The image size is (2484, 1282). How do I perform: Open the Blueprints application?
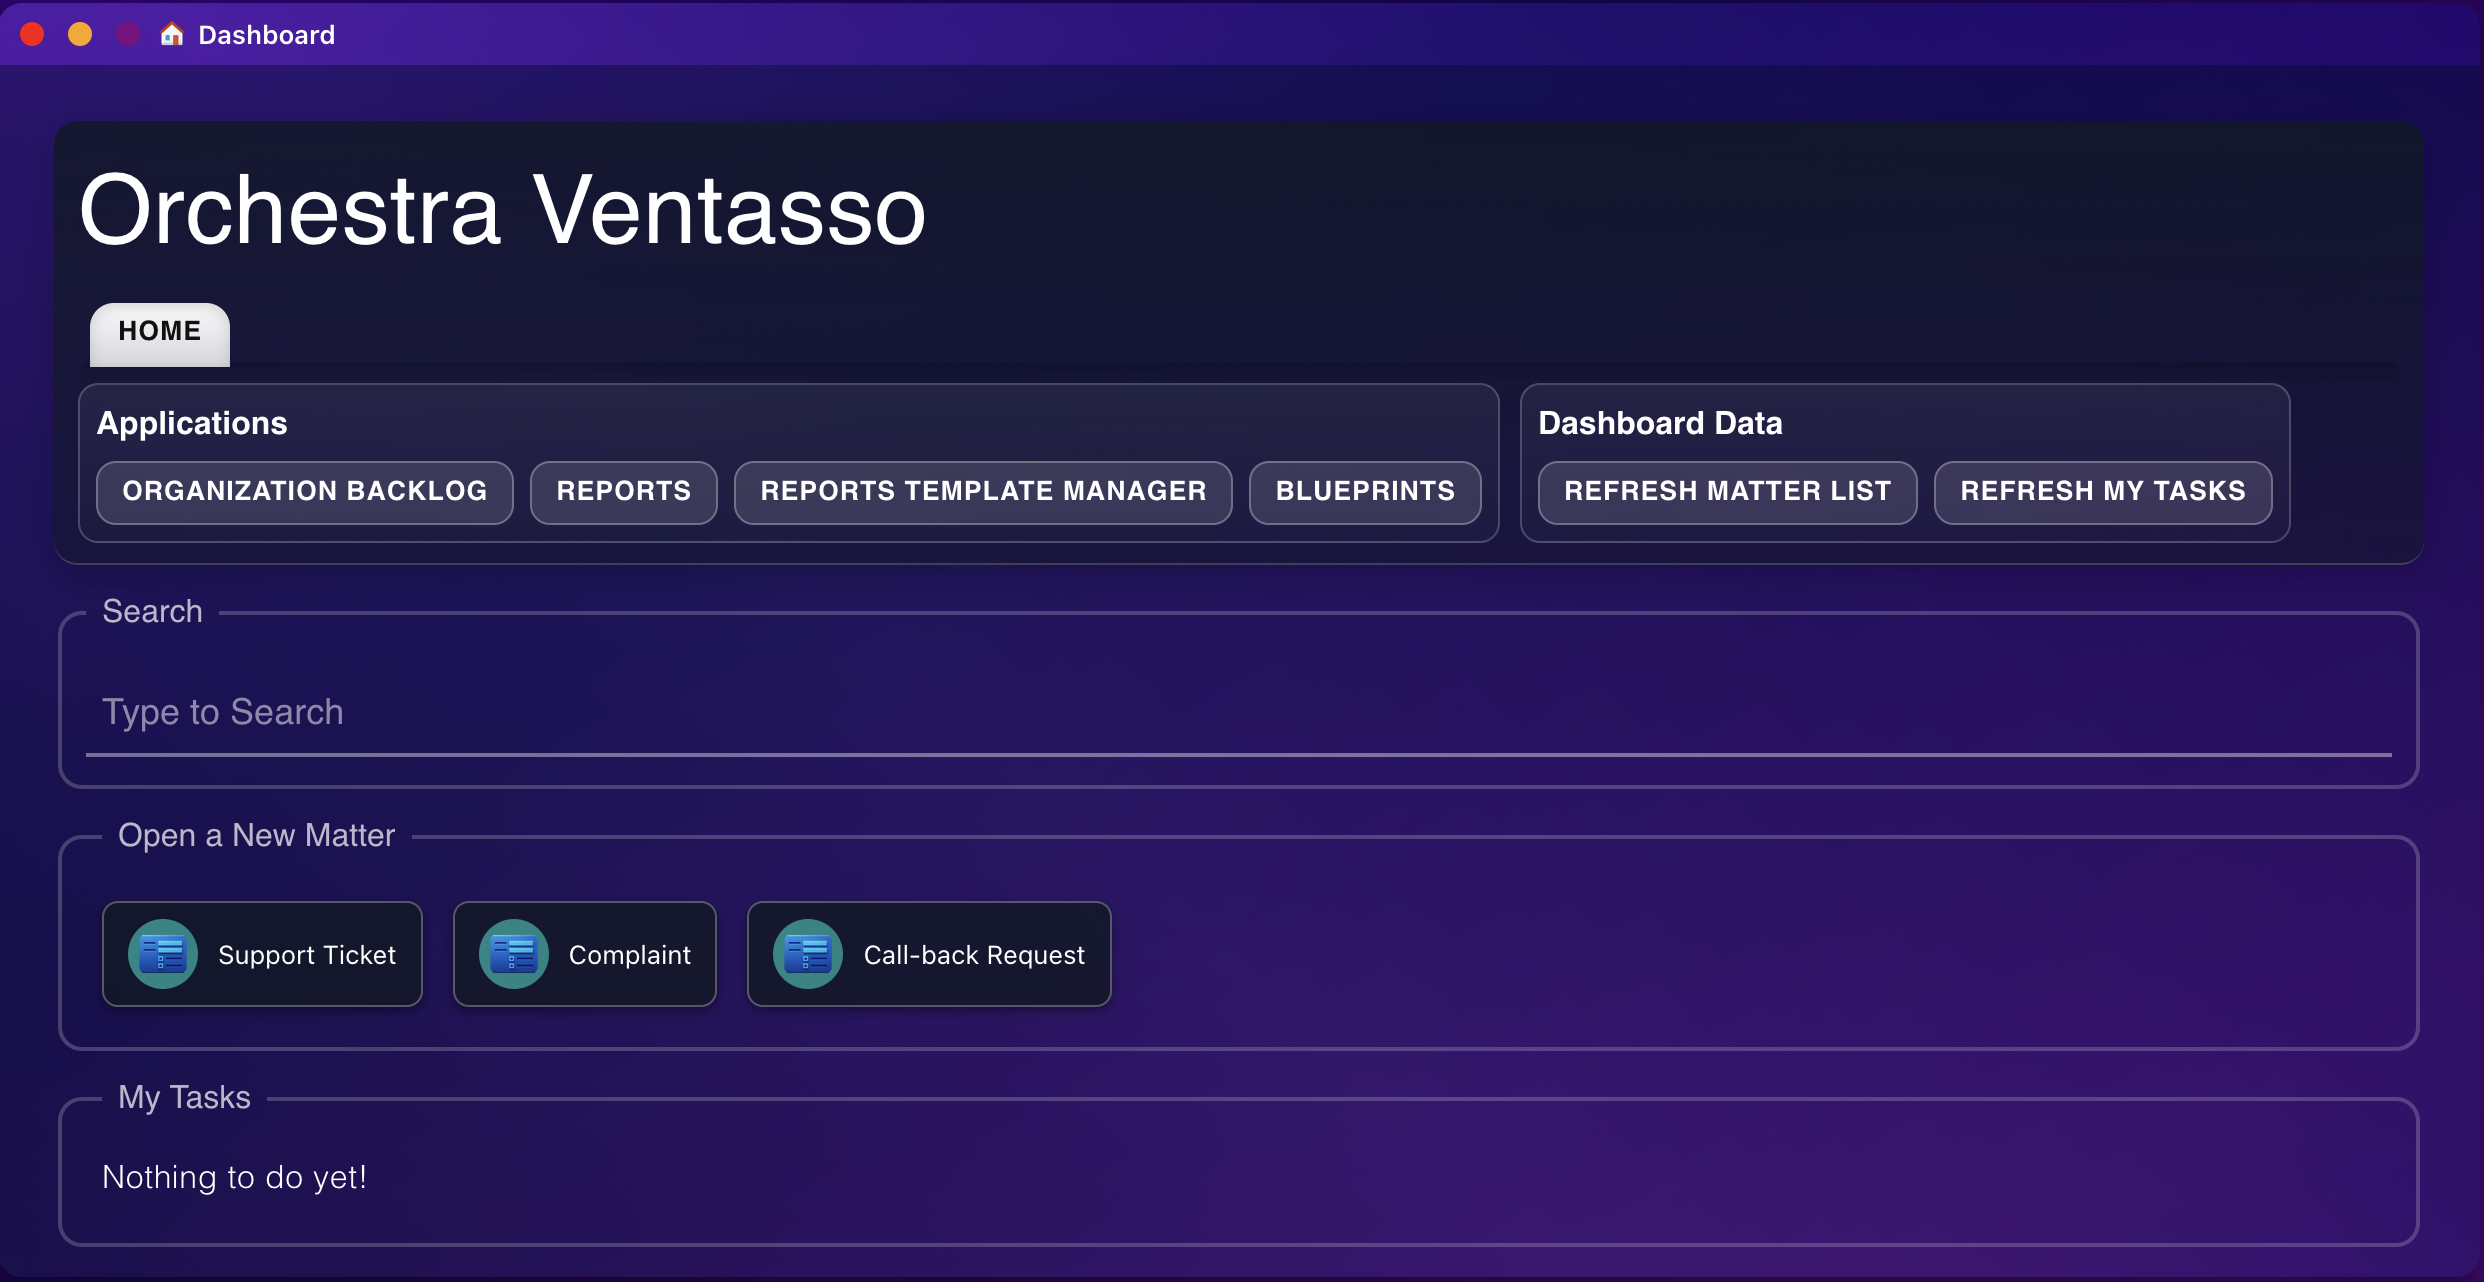pyautogui.click(x=1365, y=491)
